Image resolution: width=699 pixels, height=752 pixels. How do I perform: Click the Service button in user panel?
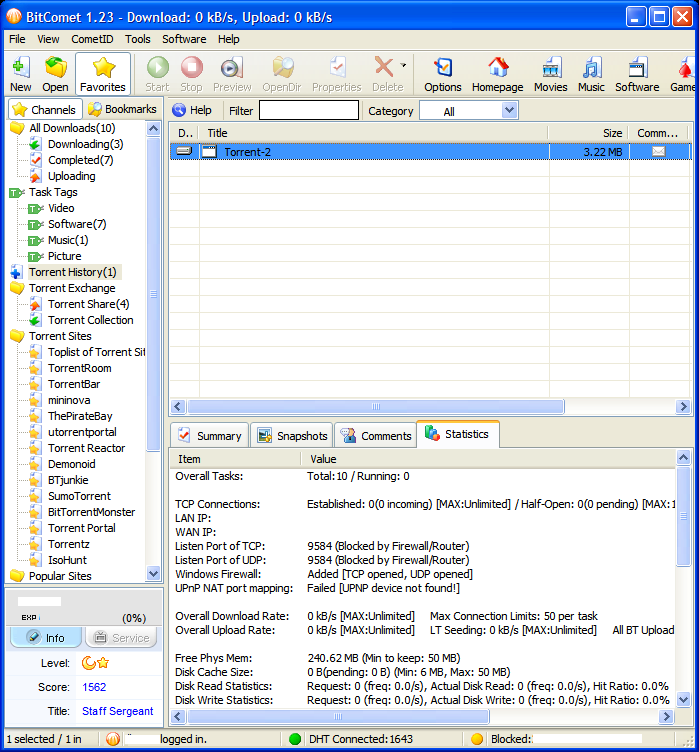(x=121, y=637)
